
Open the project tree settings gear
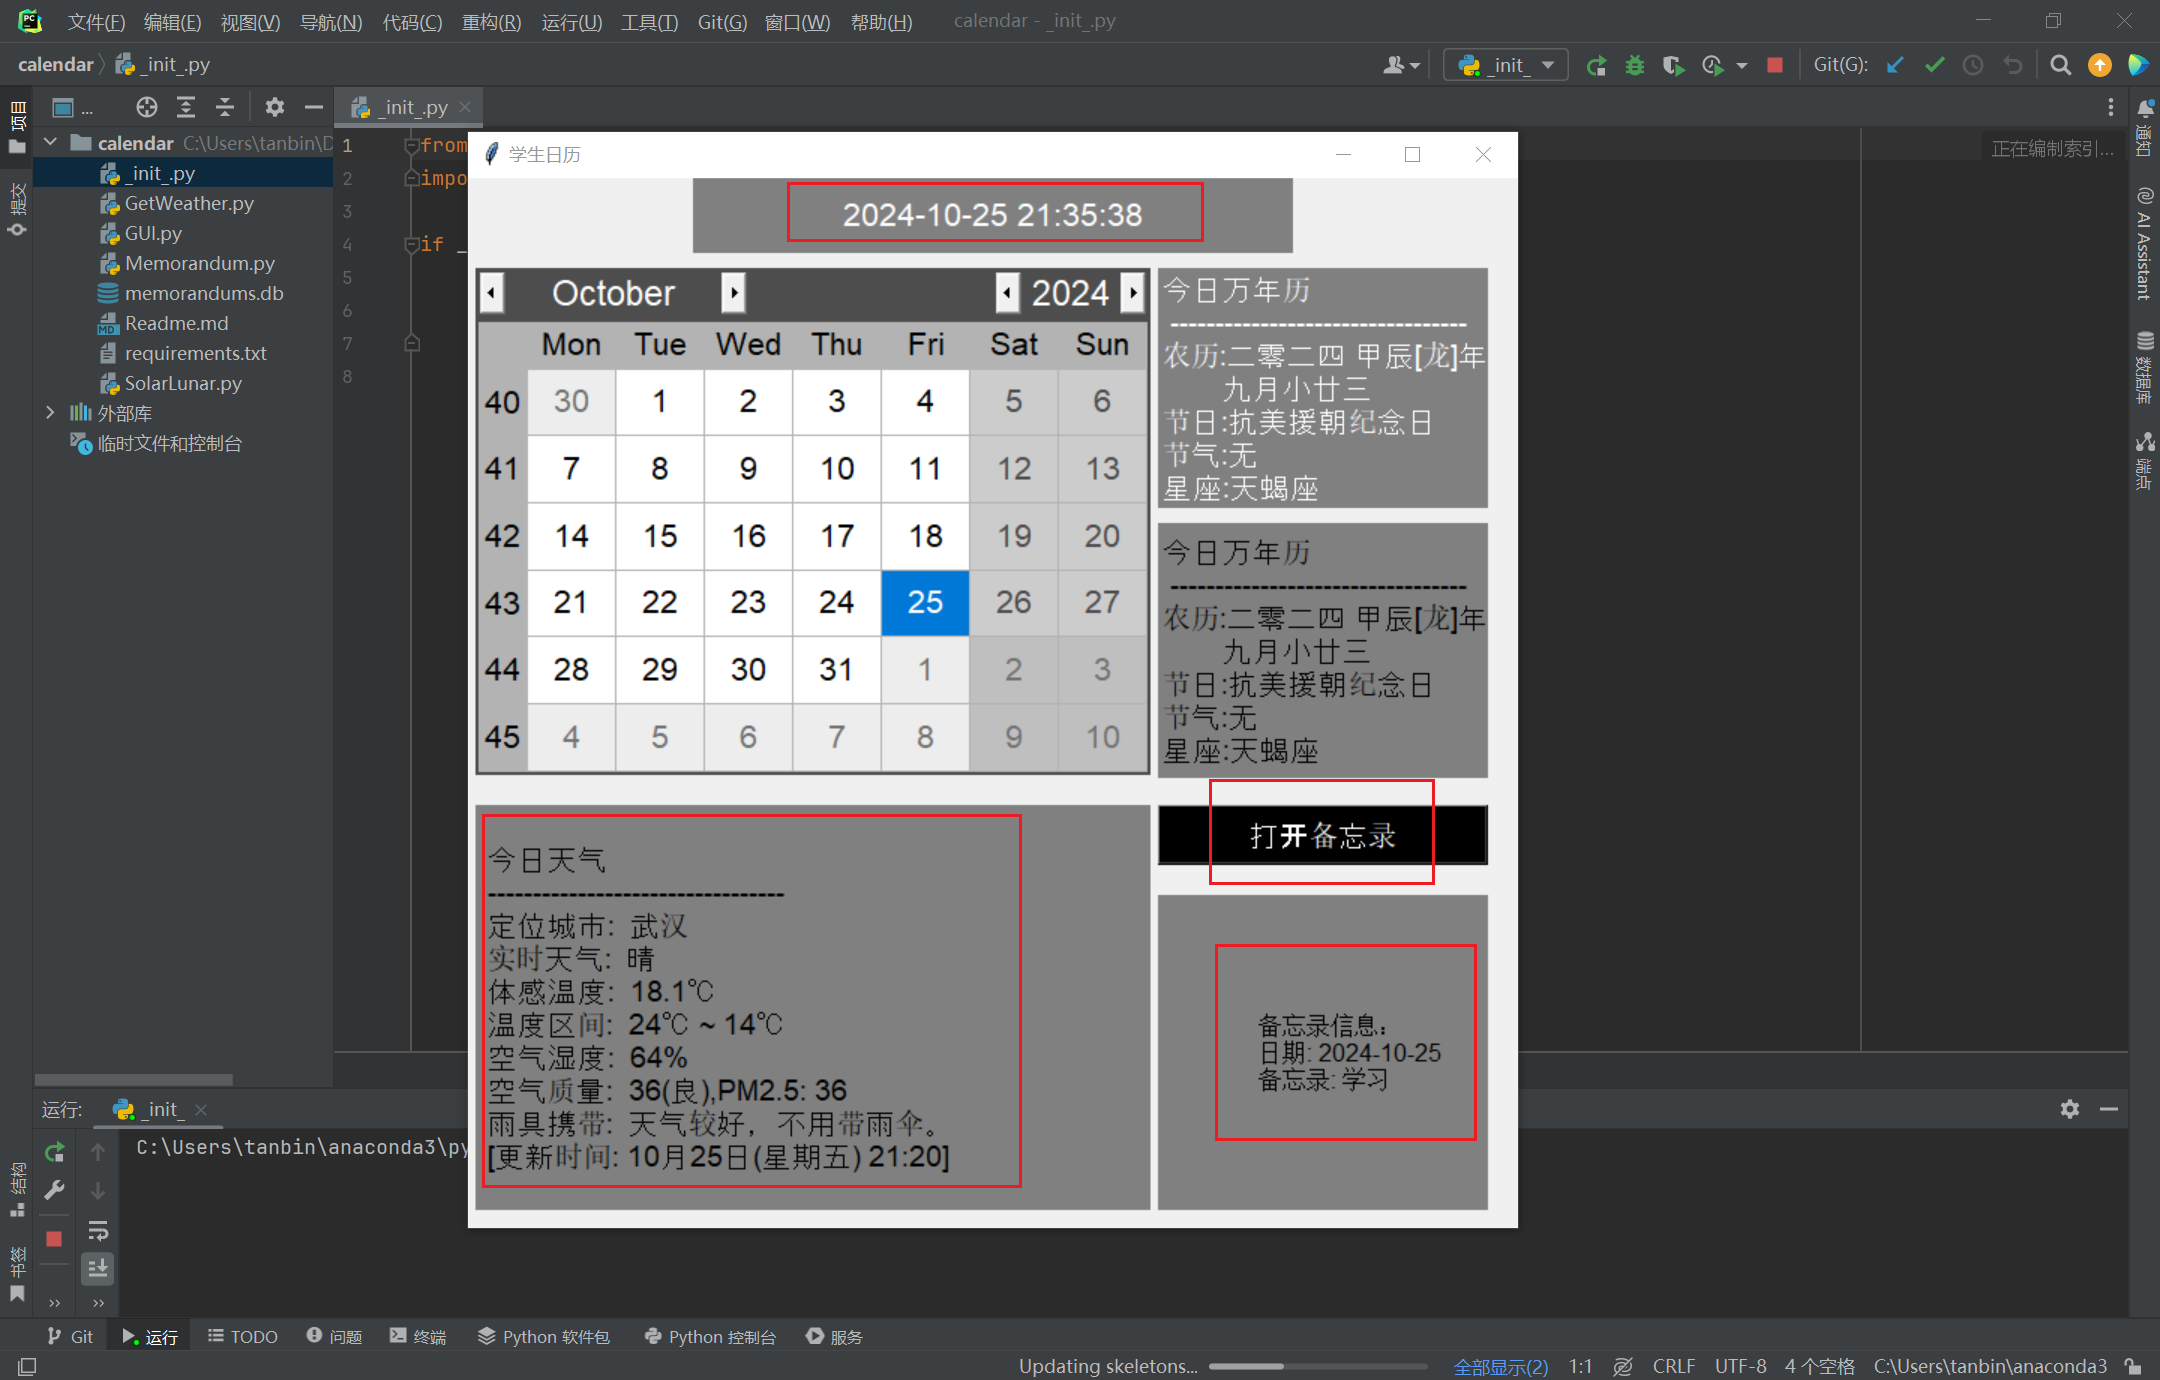tap(274, 107)
